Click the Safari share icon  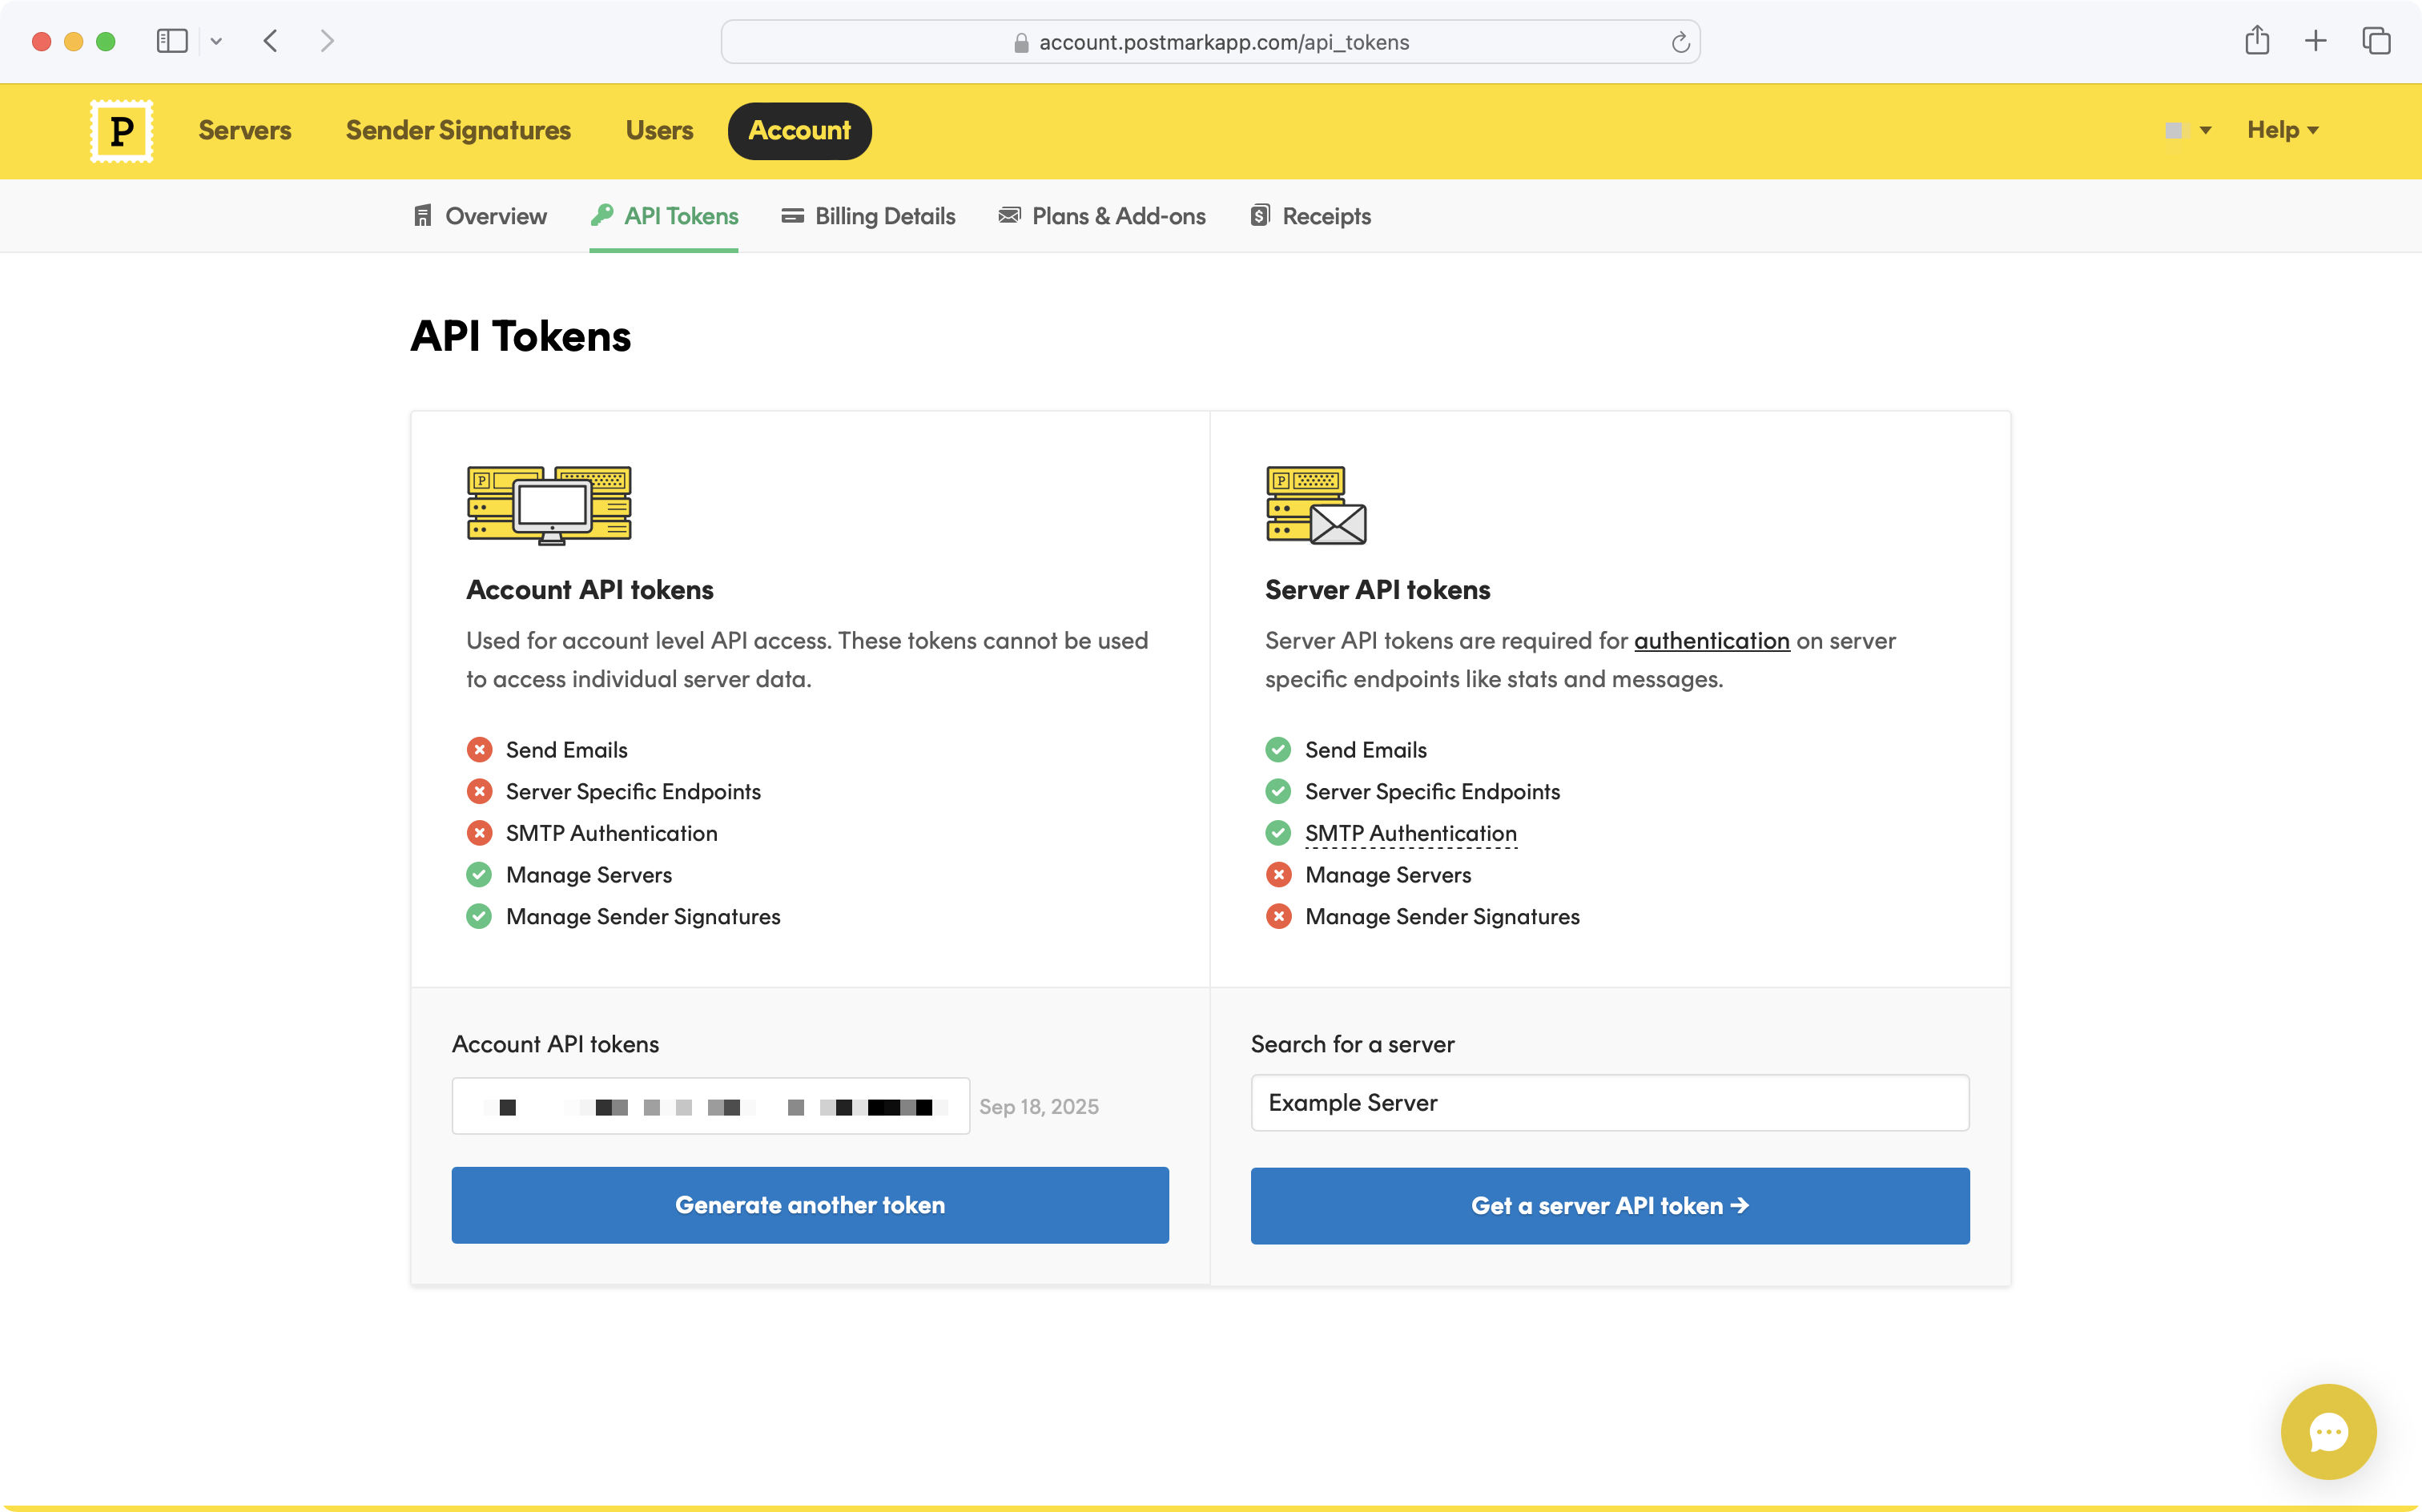pos(2256,41)
